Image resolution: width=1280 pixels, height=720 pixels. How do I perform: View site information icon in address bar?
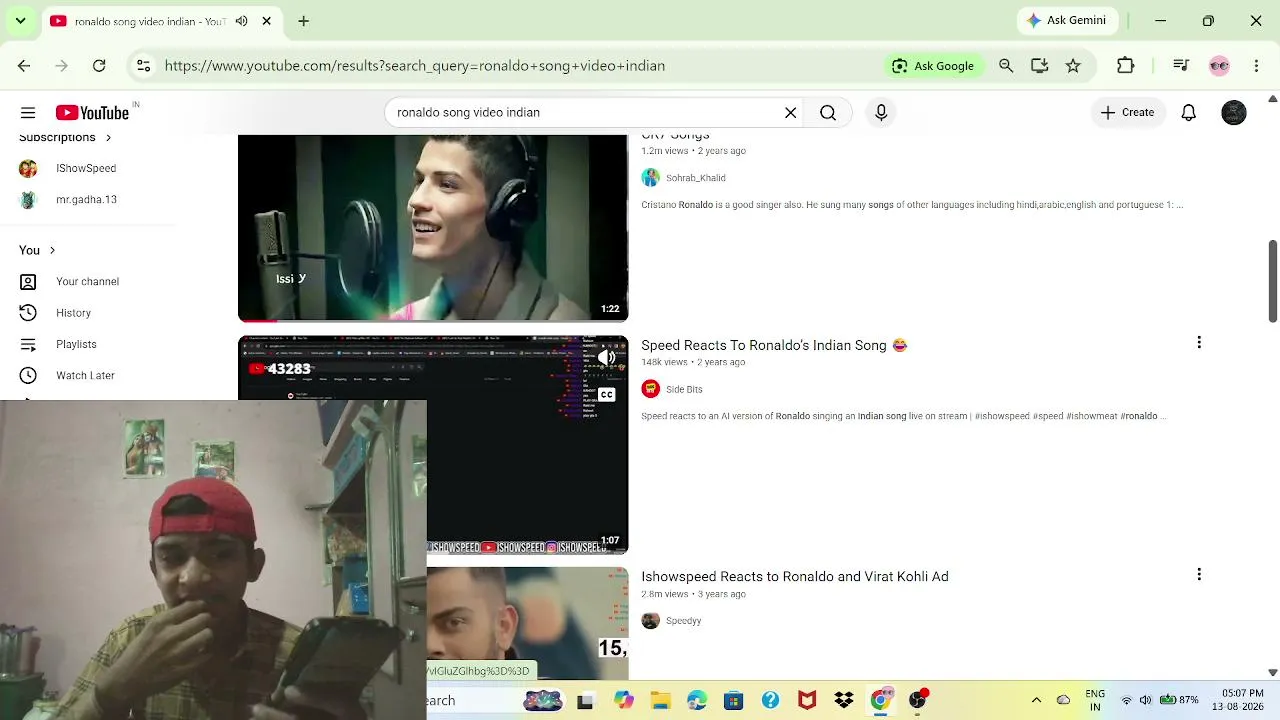point(144,66)
